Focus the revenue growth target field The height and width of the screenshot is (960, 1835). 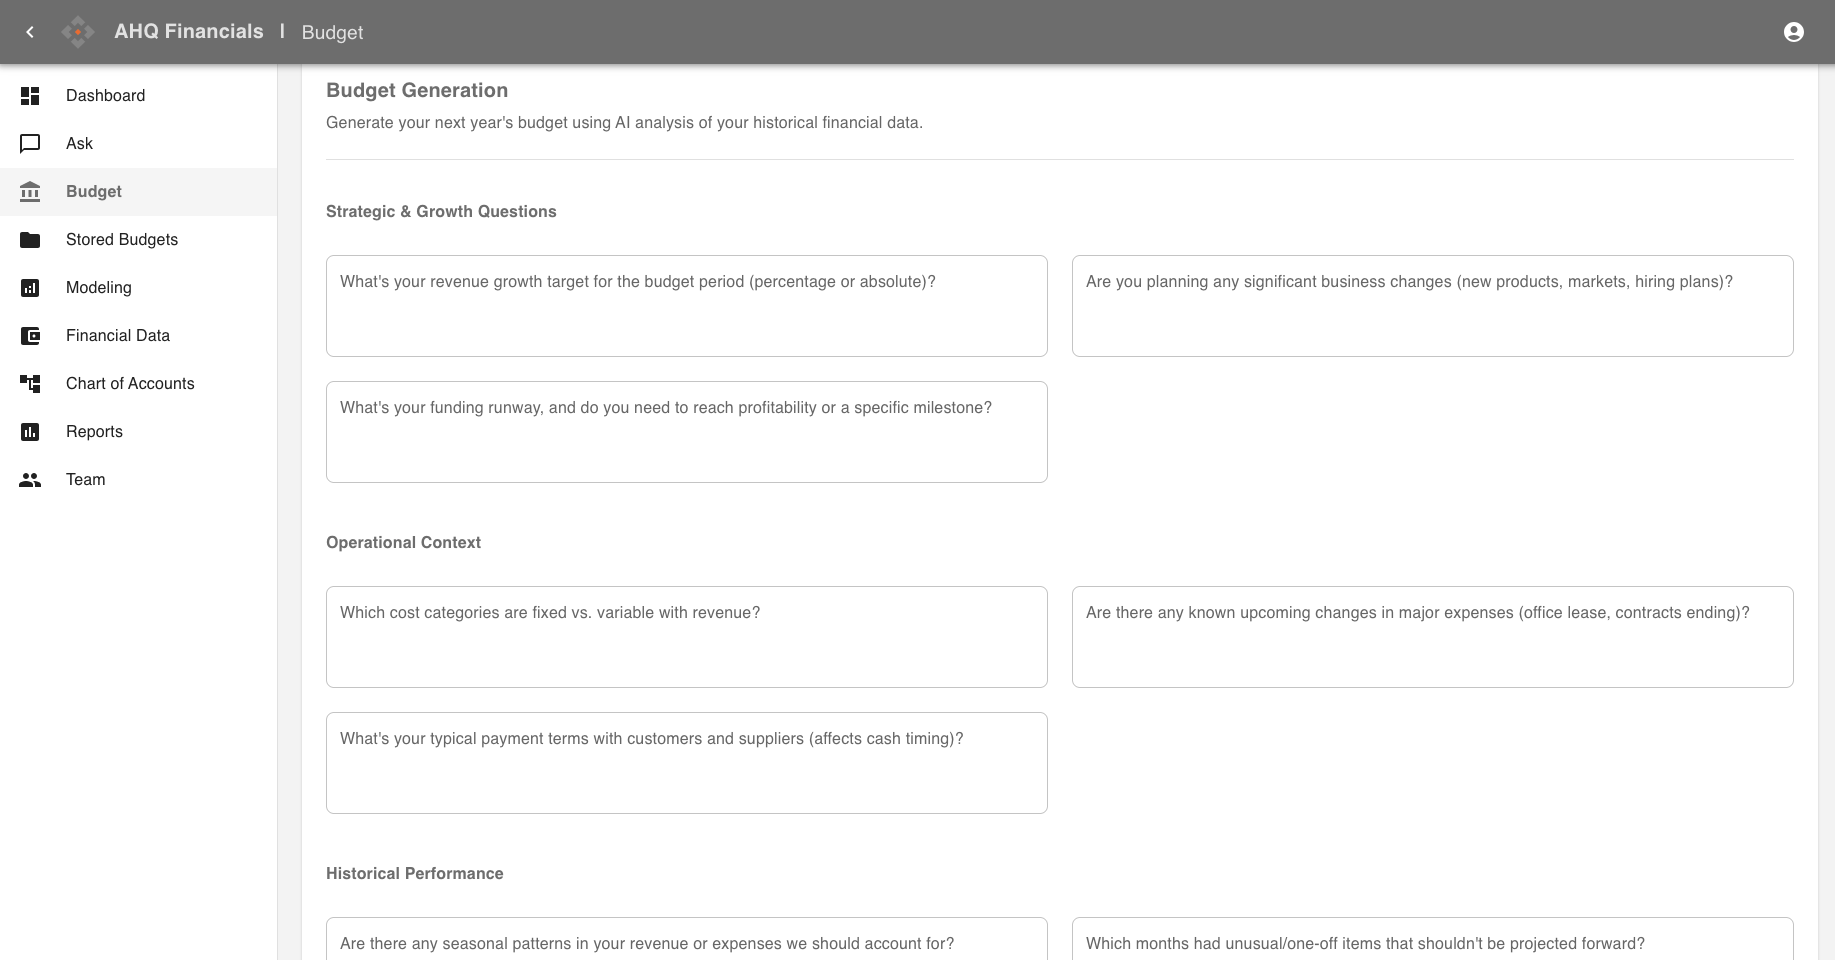686,306
